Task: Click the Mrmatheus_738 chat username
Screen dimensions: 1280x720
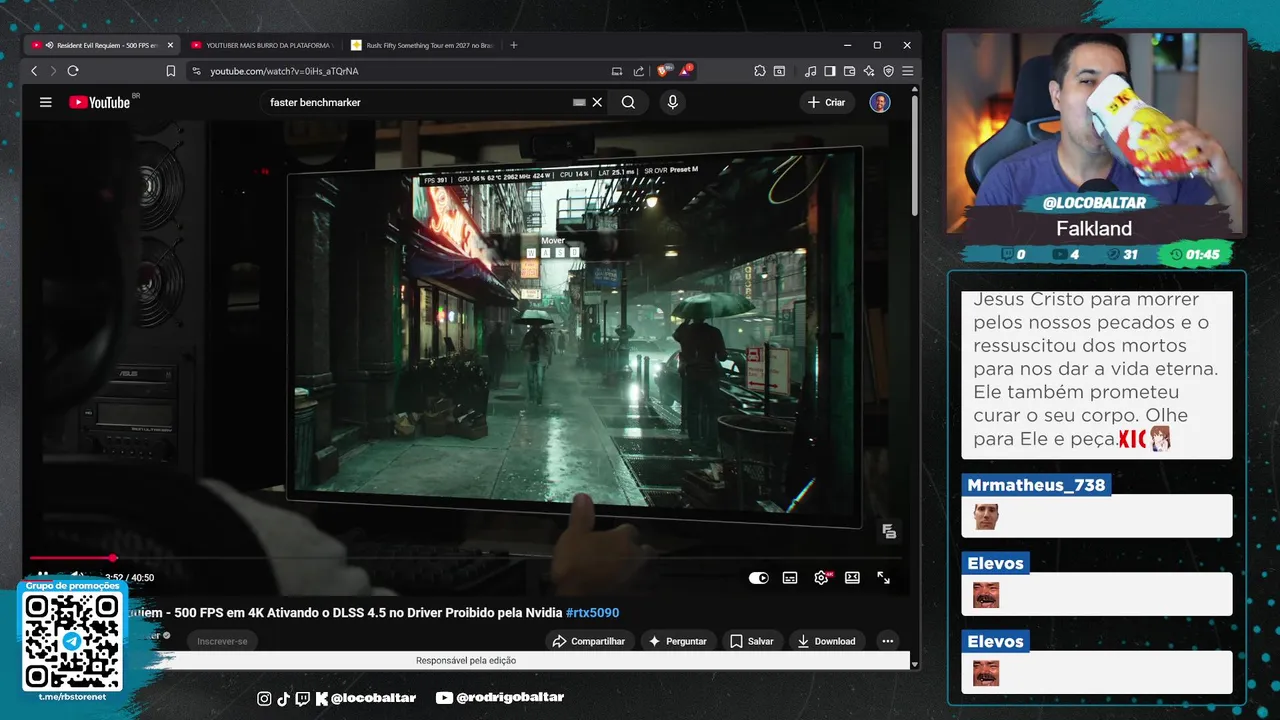Action: point(1036,485)
